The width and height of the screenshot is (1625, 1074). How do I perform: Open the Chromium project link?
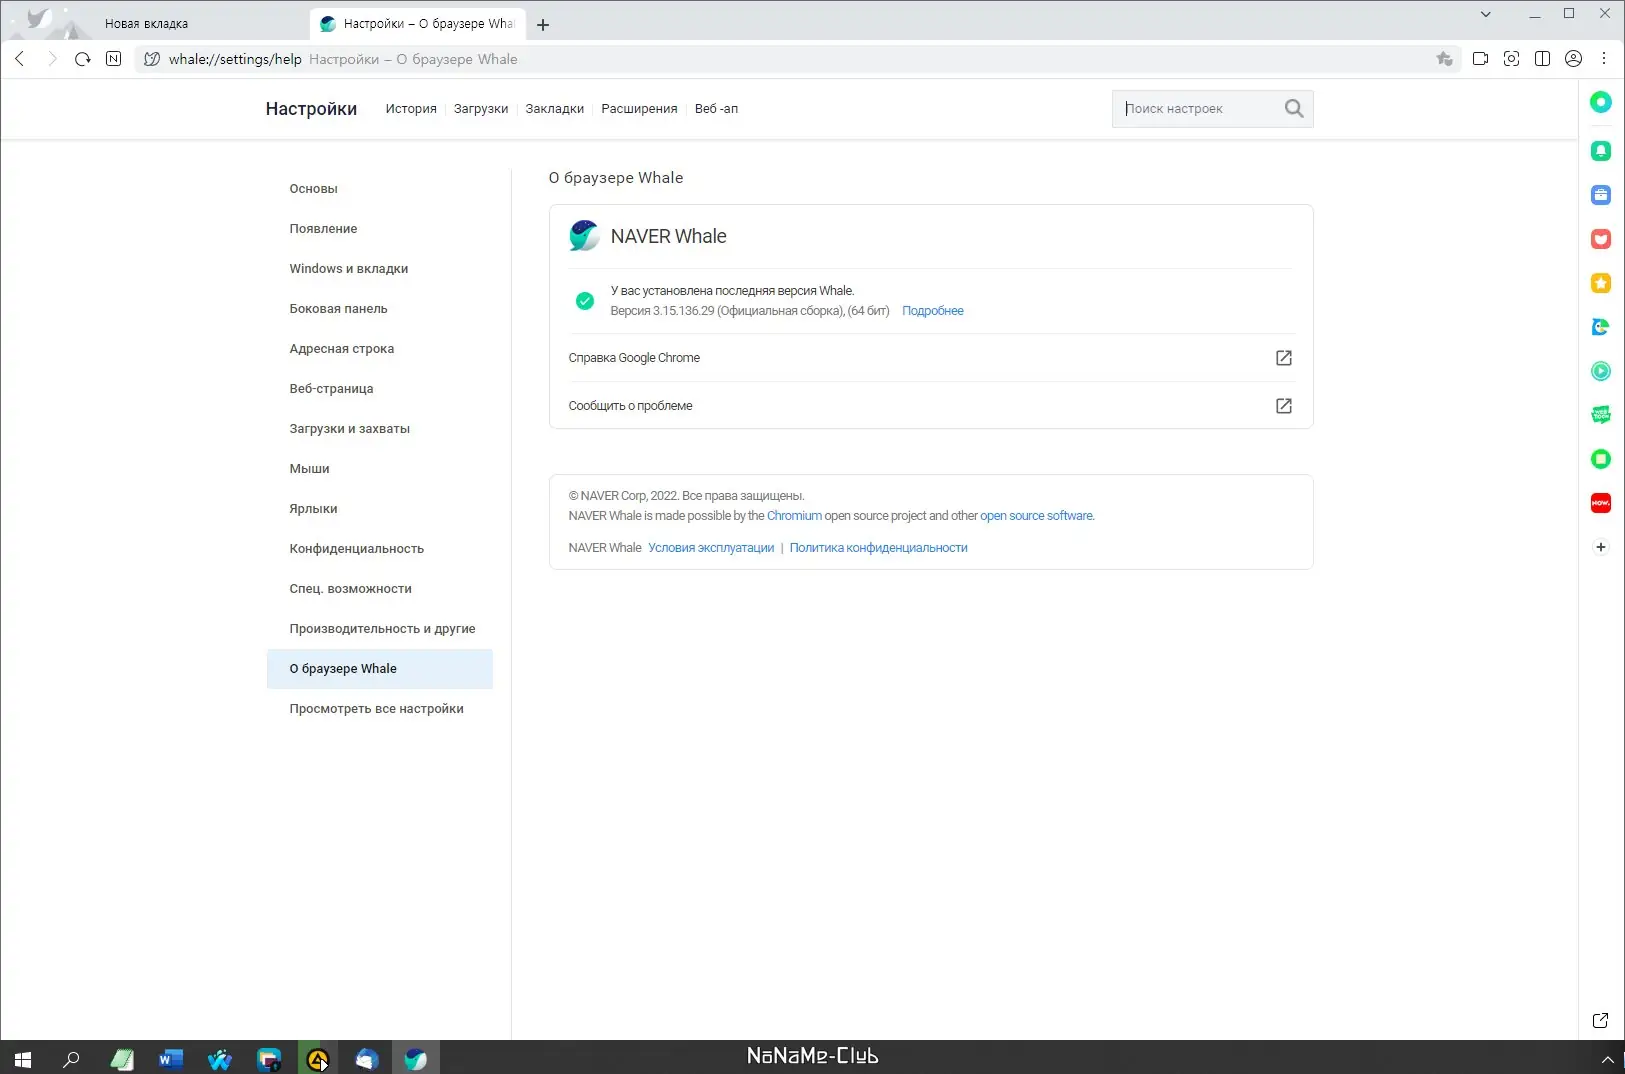794,516
